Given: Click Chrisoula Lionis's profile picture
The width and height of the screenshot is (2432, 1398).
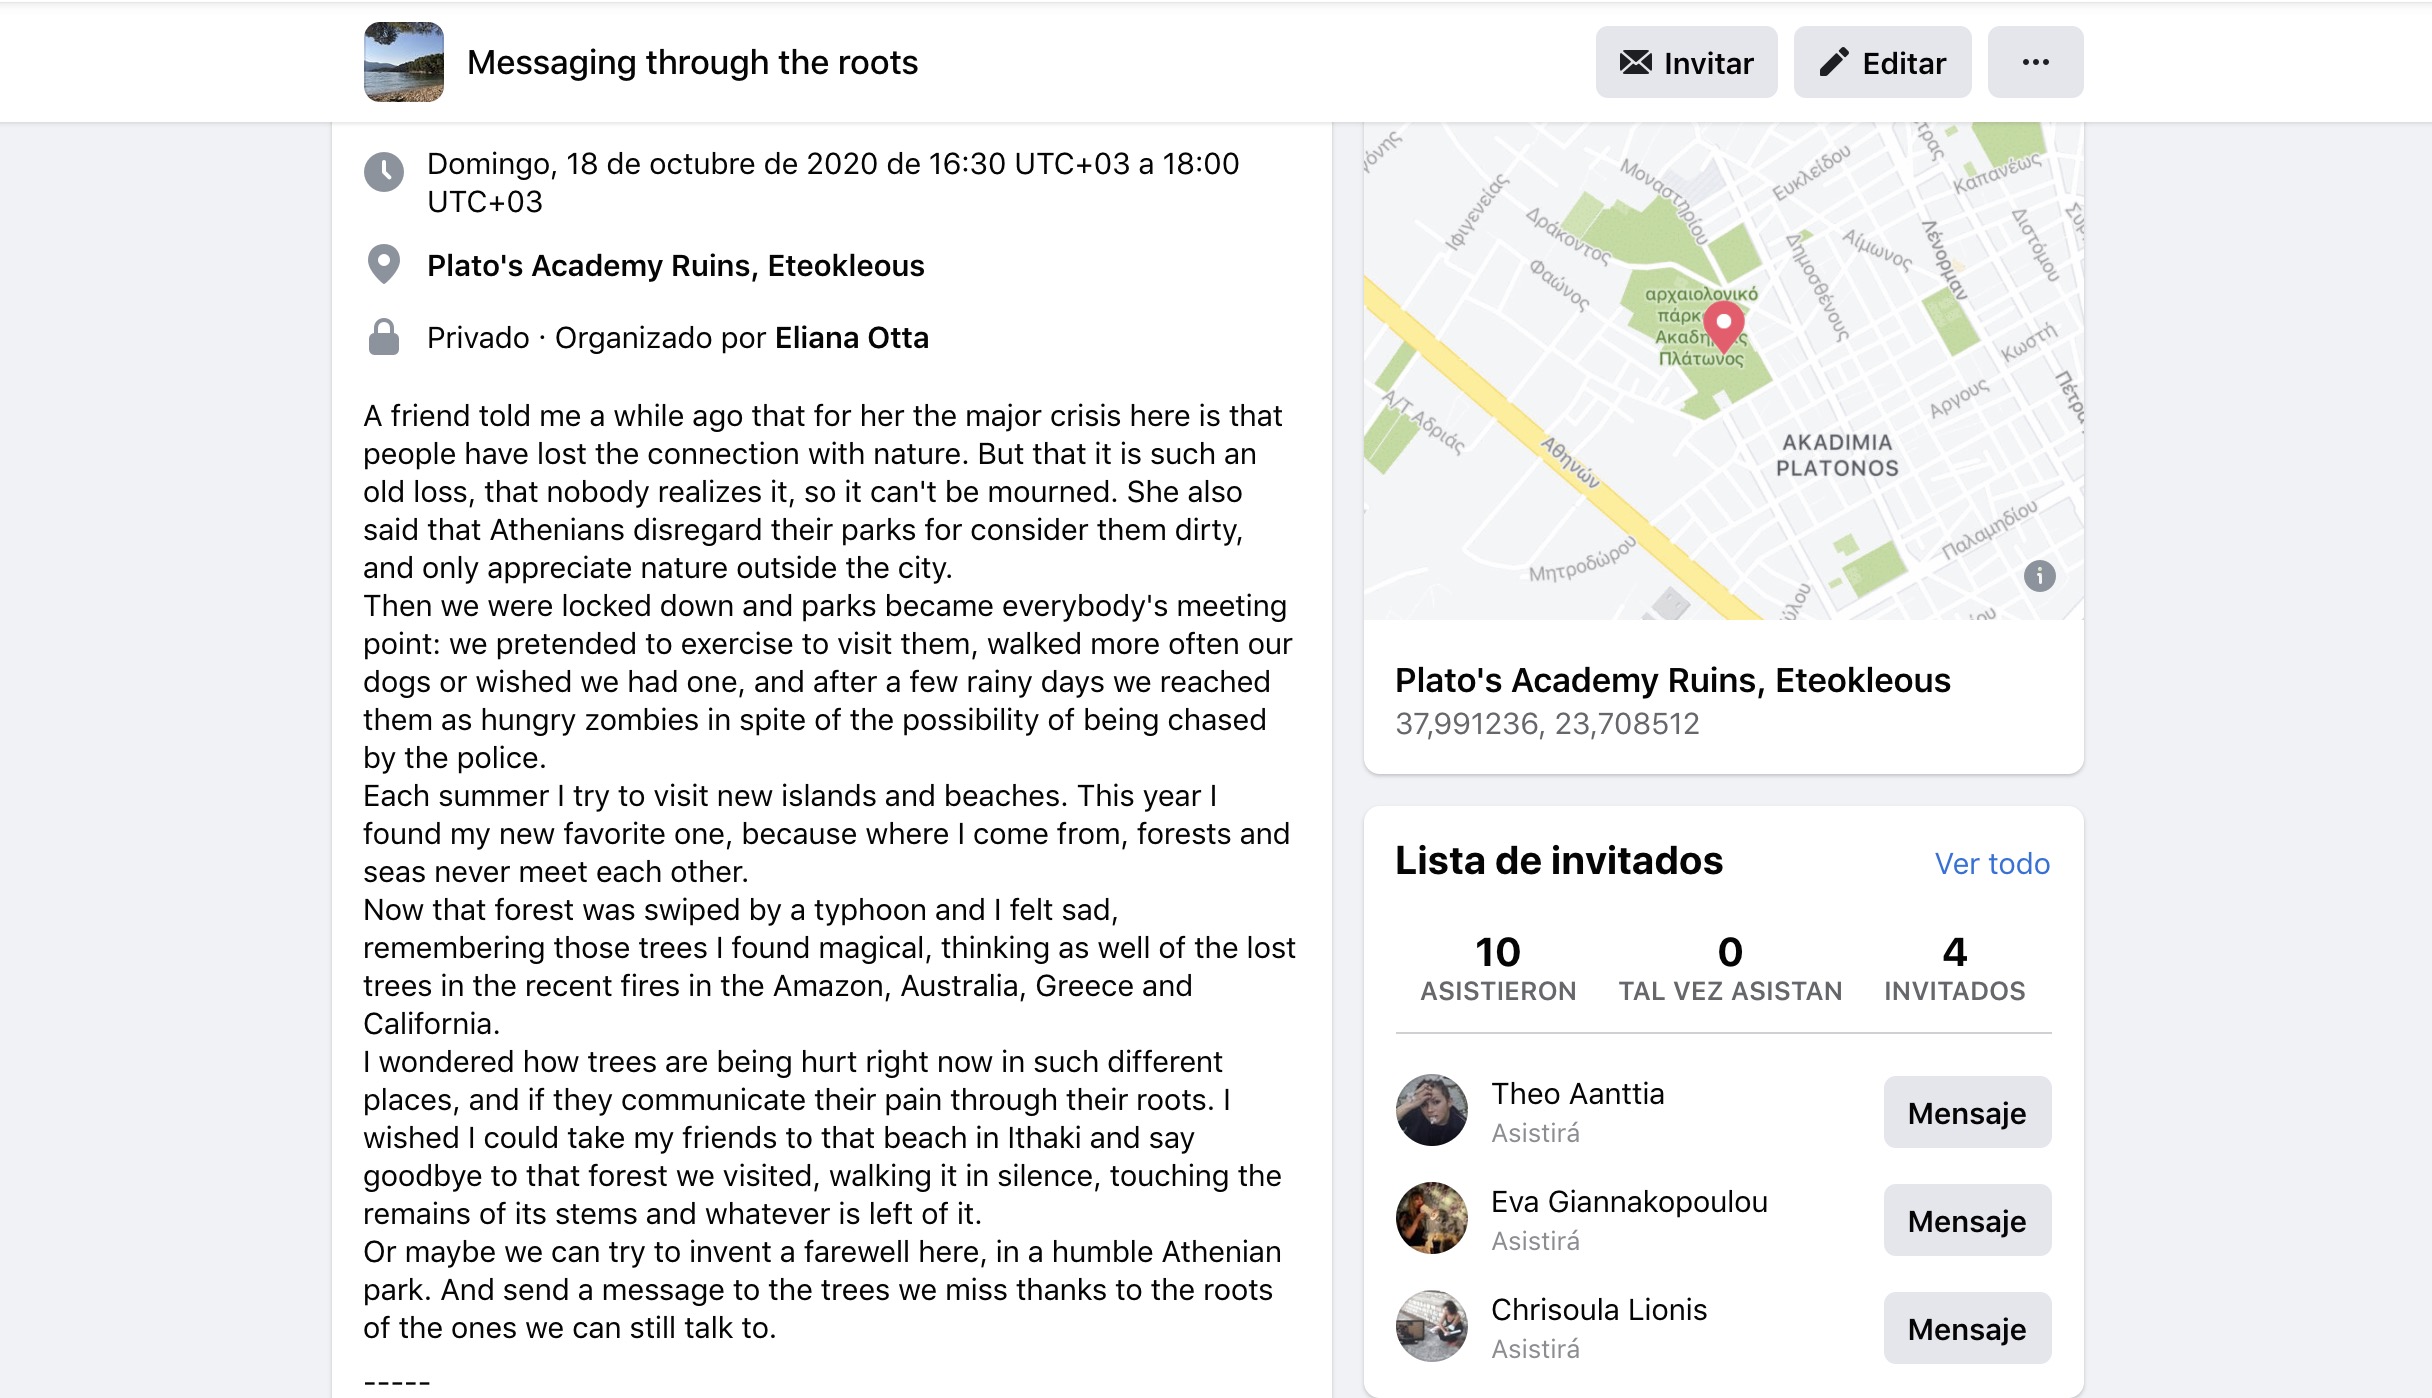Looking at the screenshot, I should point(1431,1326).
